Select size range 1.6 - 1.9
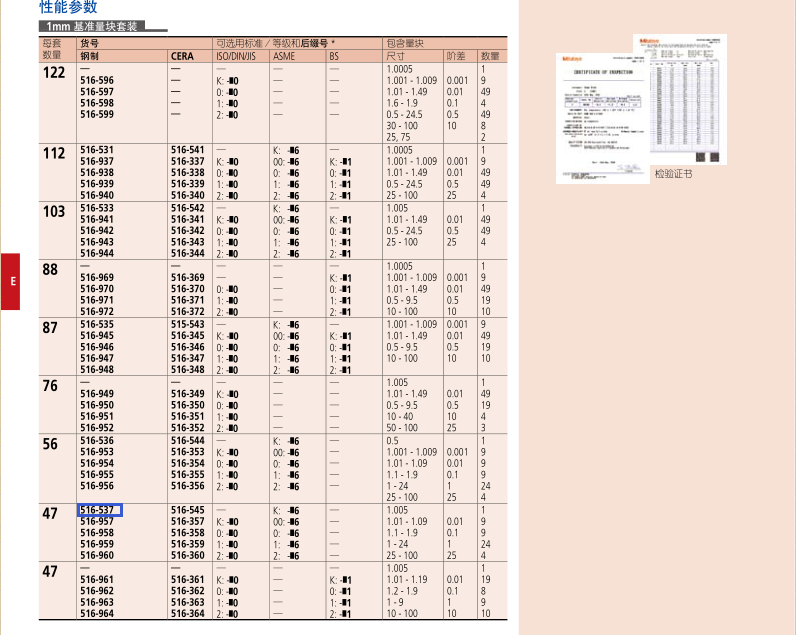The height and width of the screenshot is (635, 796). pos(402,103)
